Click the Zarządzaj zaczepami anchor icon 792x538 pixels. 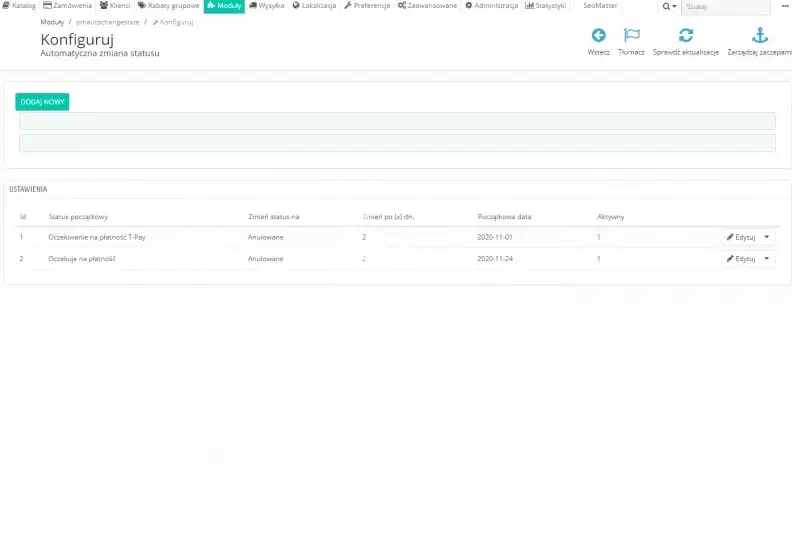[x=760, y=36]
